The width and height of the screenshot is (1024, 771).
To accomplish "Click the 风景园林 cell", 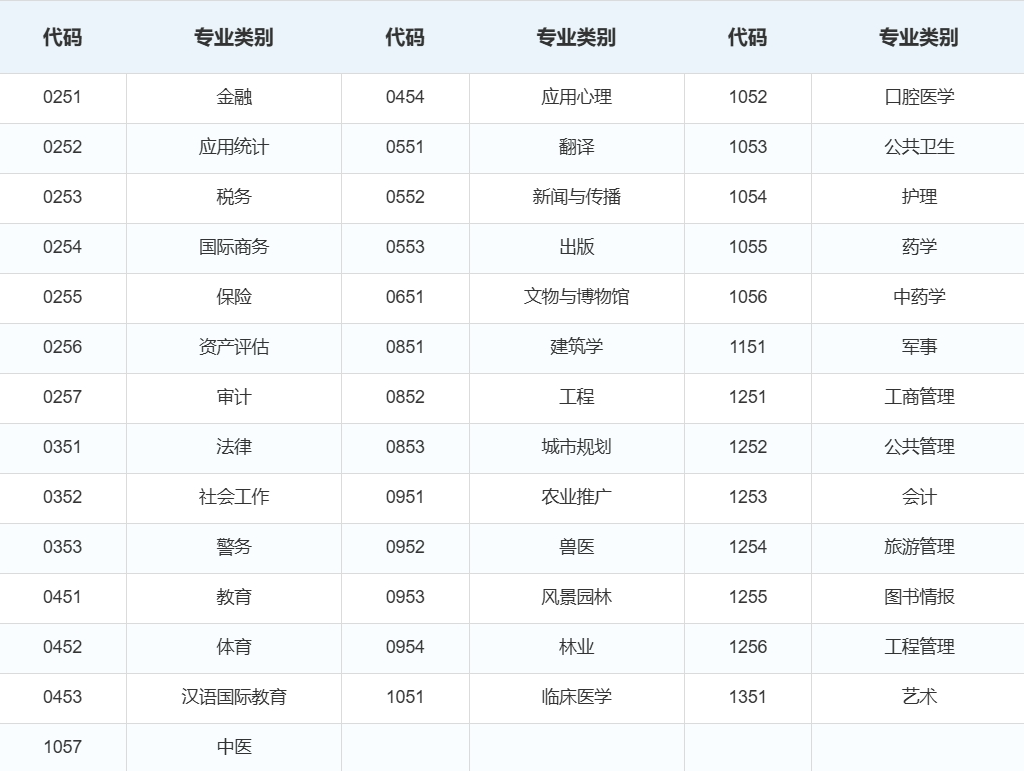I will click(576, 597).
